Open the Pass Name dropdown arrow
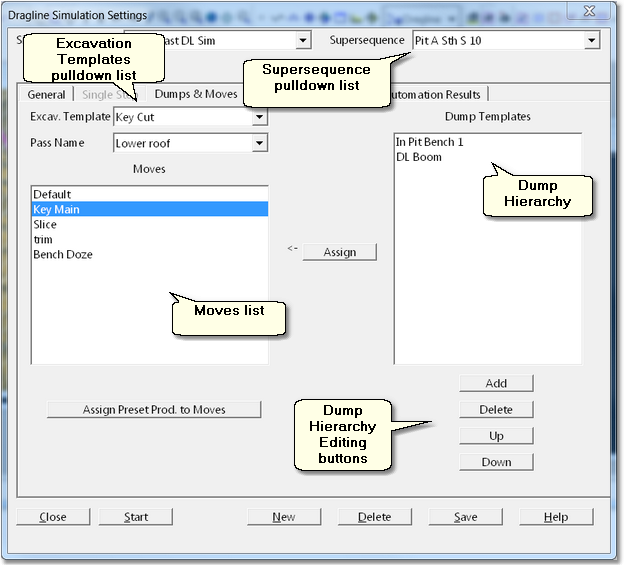Viewport: 624px width, 567px height. point(259,143)
